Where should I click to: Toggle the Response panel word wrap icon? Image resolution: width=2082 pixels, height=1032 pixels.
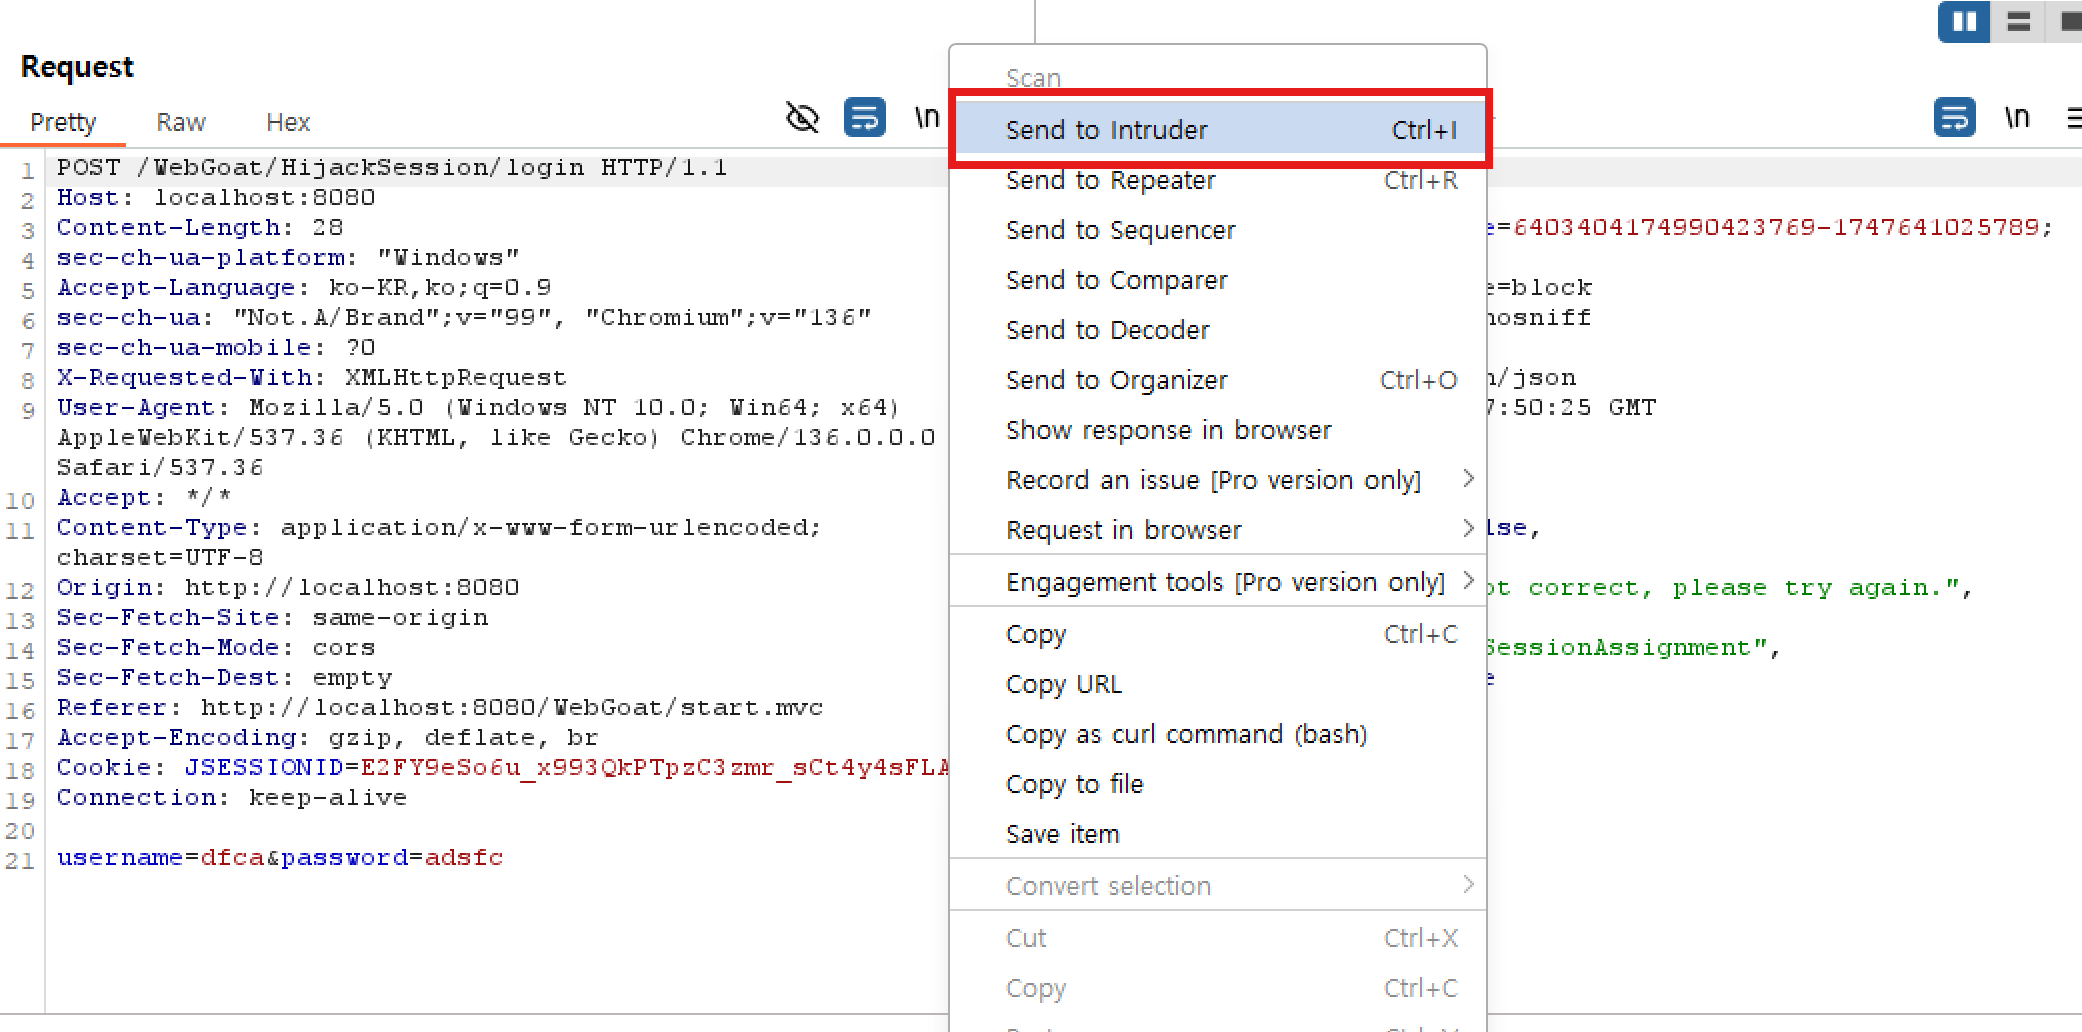[1955, 117]
